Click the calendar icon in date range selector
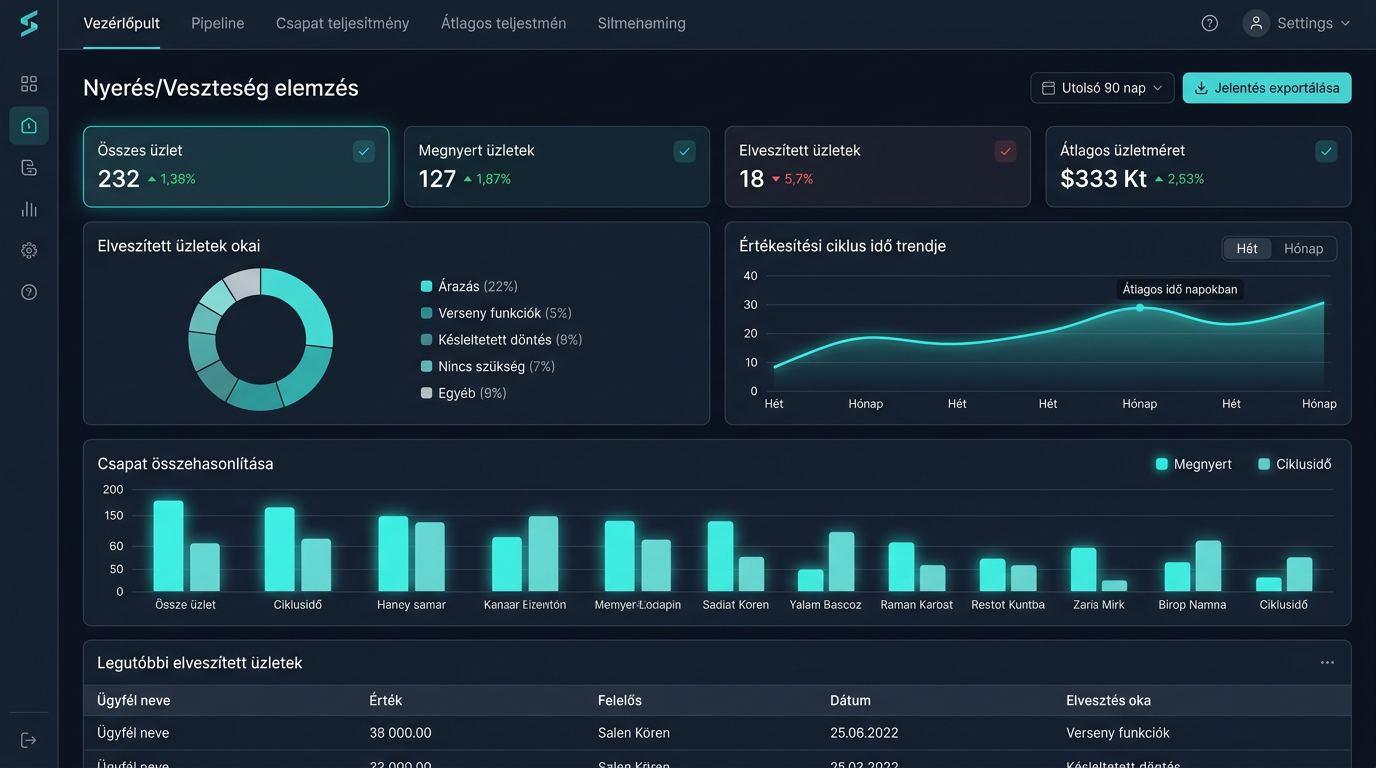 tap(1049, 88)
